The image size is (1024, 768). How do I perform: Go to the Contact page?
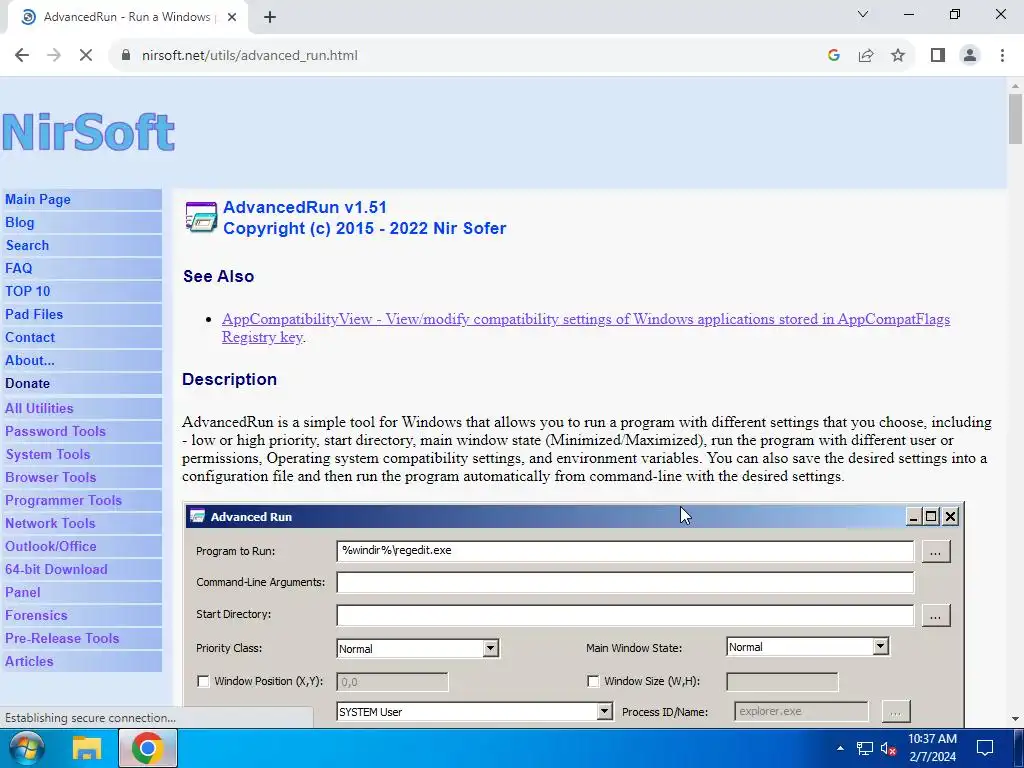point(30,338)
